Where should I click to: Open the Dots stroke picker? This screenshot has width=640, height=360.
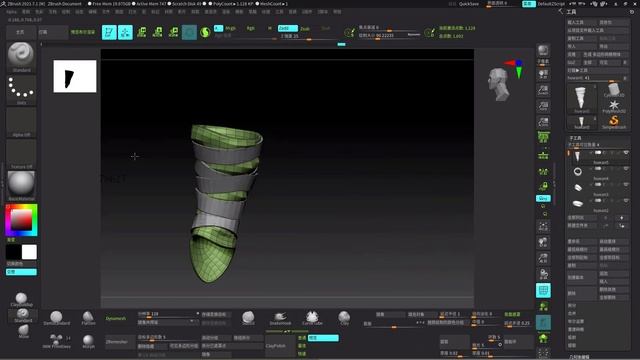click(x=21, y=90)
